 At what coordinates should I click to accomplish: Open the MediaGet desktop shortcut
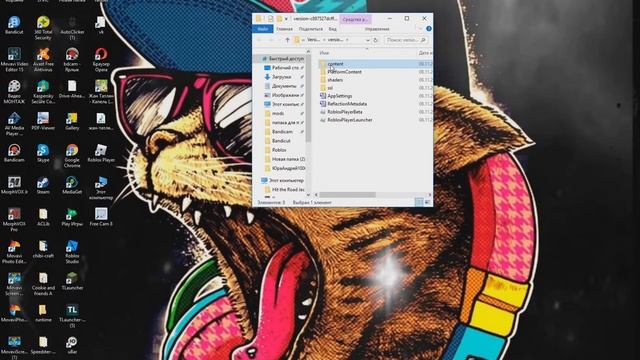point(72,185)
